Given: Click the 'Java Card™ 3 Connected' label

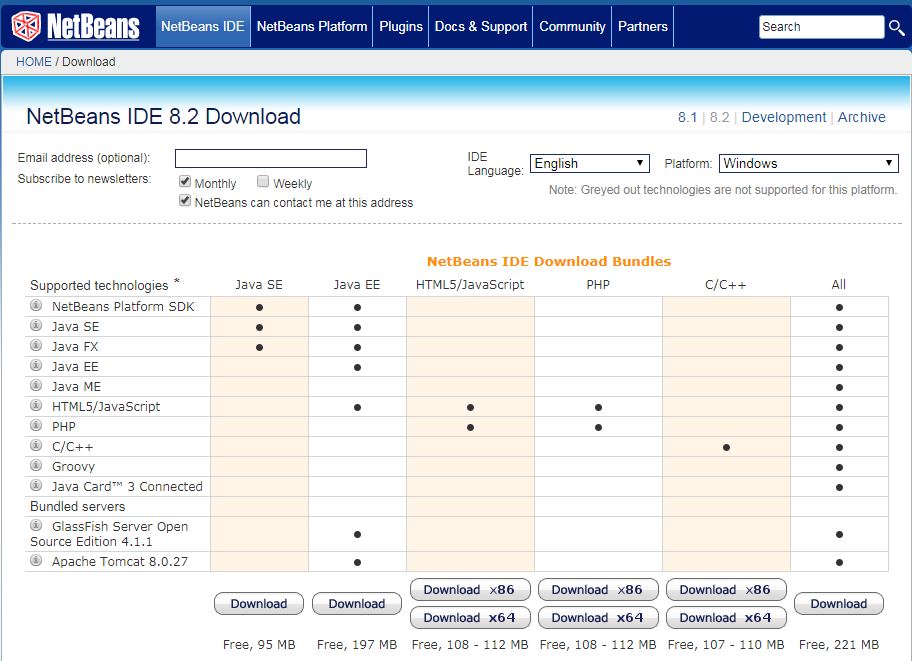Looking at the screenshot, I should (127, 486).
